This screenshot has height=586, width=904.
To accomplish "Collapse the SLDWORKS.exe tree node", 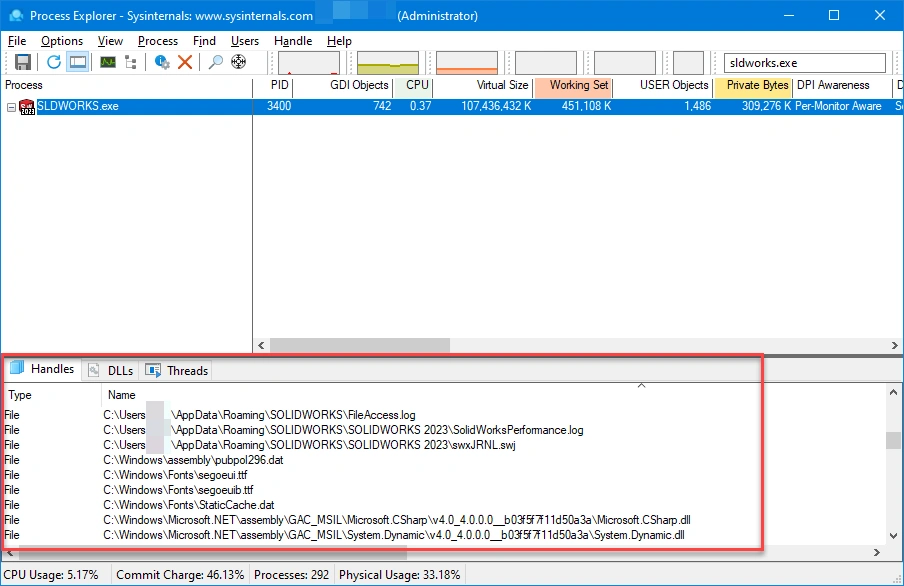I will (11, 107).
